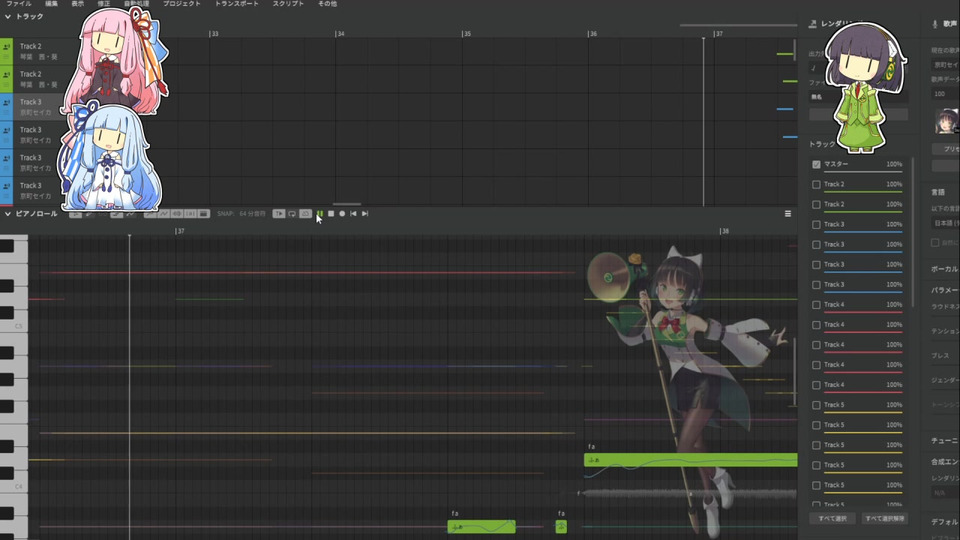Open the スクリプト menu

(288, 4)
